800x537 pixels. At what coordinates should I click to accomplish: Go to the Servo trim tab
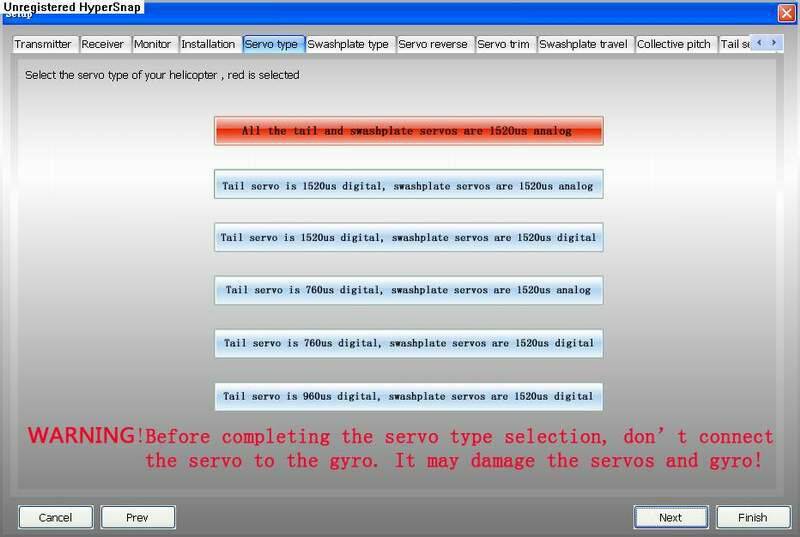click(504, 44)
